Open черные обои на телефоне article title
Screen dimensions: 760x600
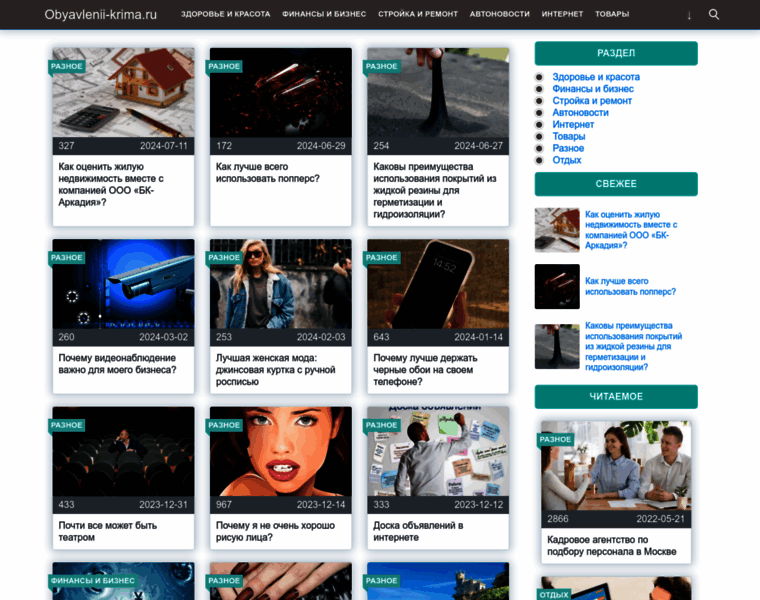425,370
